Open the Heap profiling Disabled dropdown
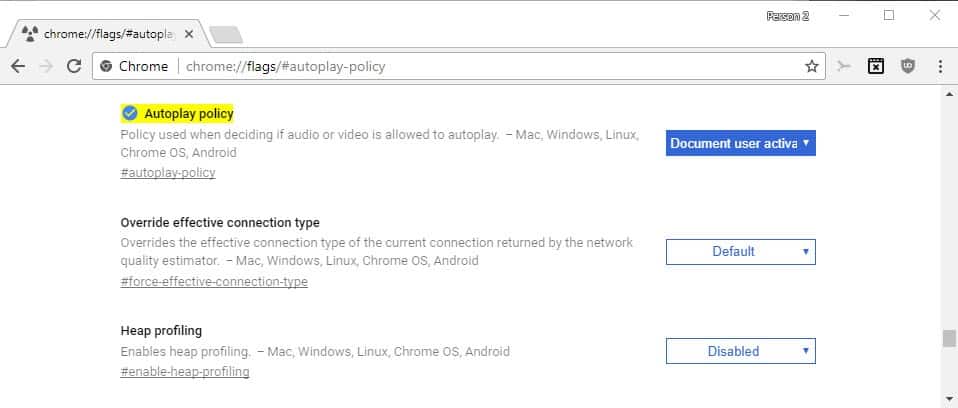 point(740,351)
